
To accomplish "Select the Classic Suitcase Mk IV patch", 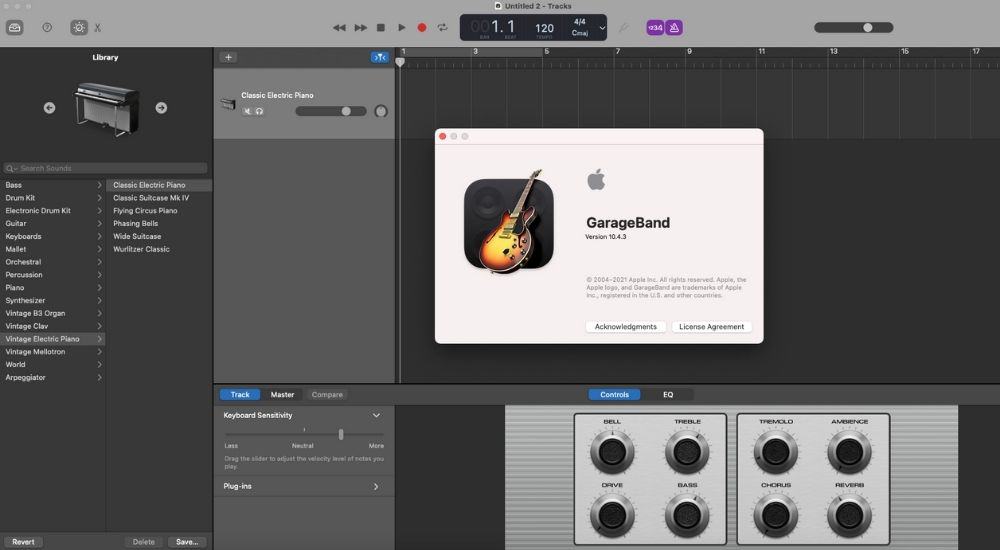I will pyautogui.click(x=159, y=198).
